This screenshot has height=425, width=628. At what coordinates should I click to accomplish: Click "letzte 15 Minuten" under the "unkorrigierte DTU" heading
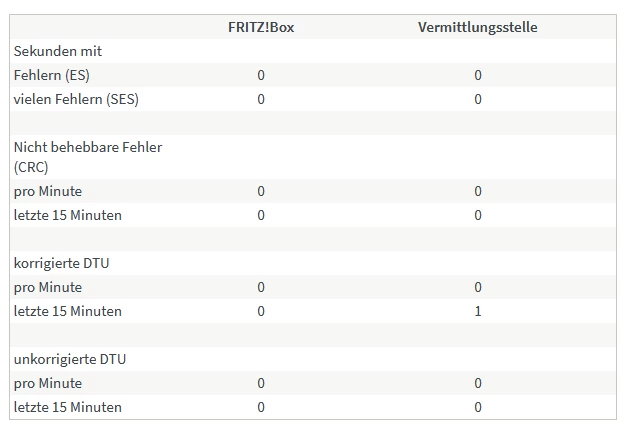pos(68,407)
